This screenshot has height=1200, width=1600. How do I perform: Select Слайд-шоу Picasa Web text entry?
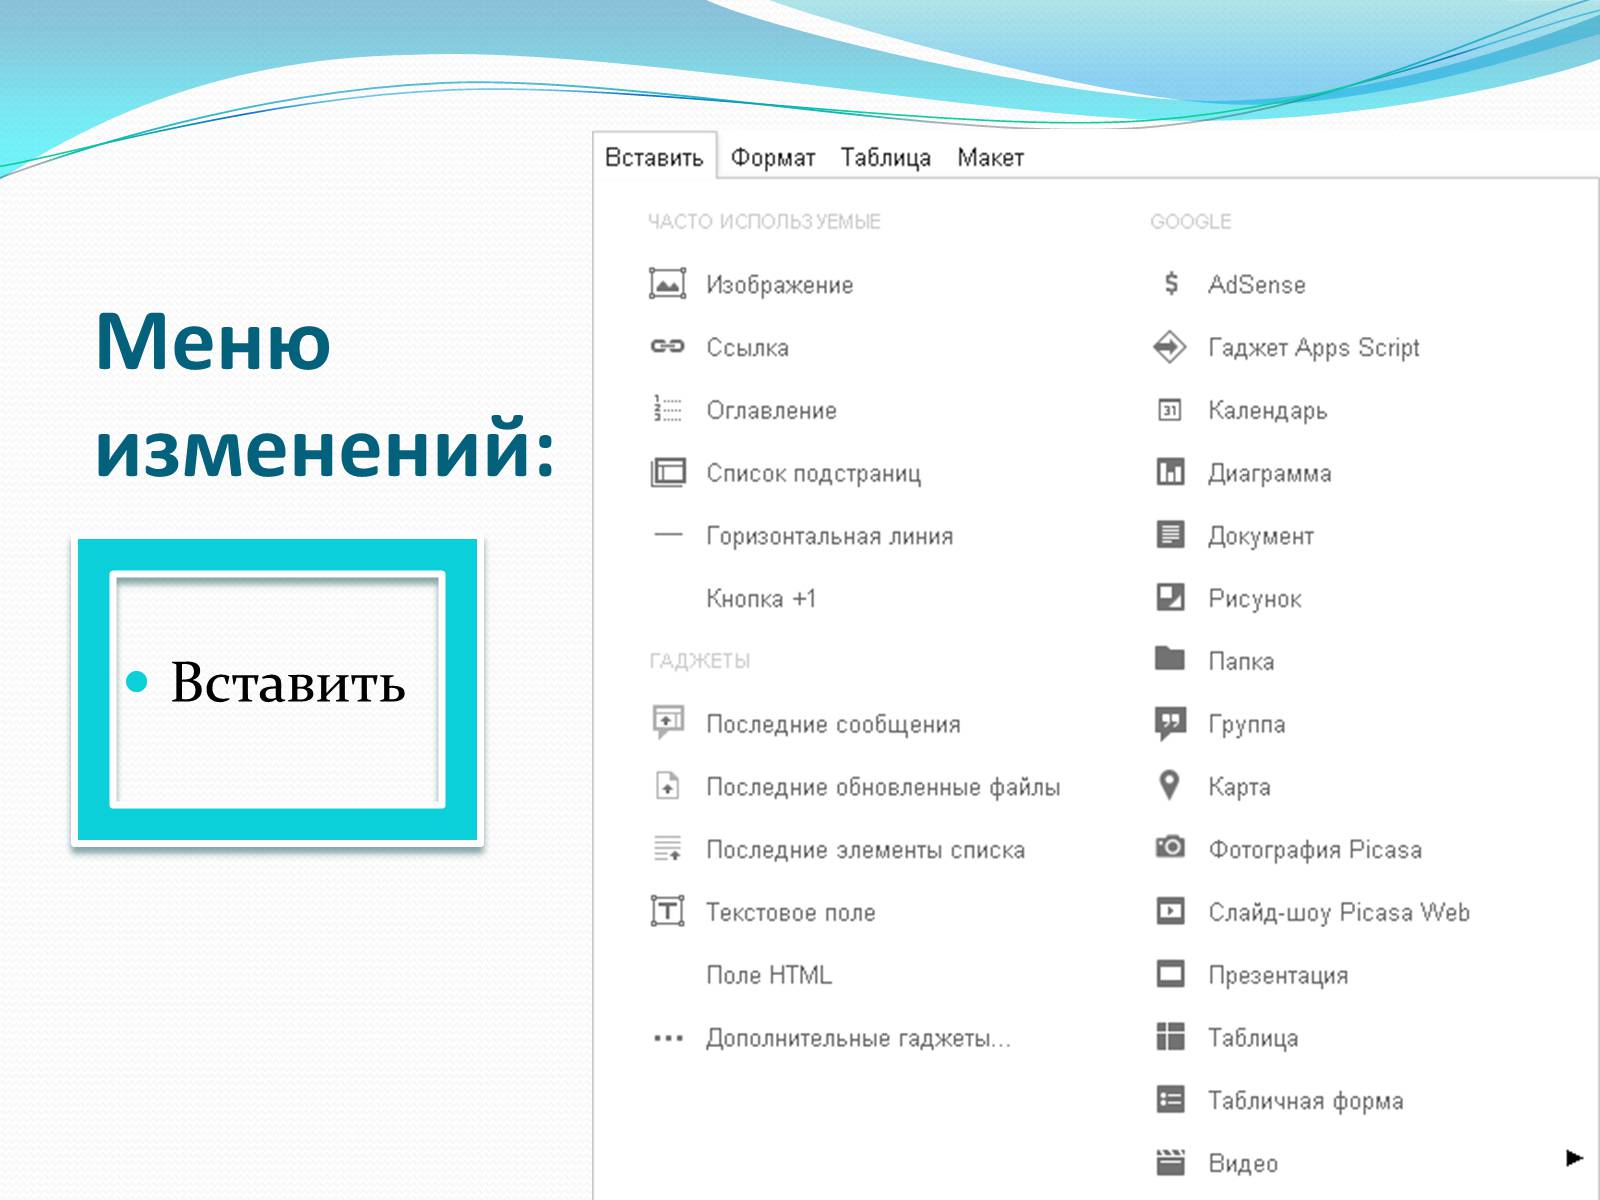click(x=1339, y=913)
